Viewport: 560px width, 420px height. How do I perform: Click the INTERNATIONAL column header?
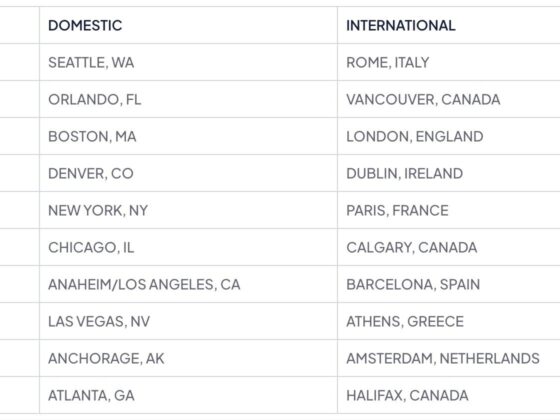tap(401, 25)
